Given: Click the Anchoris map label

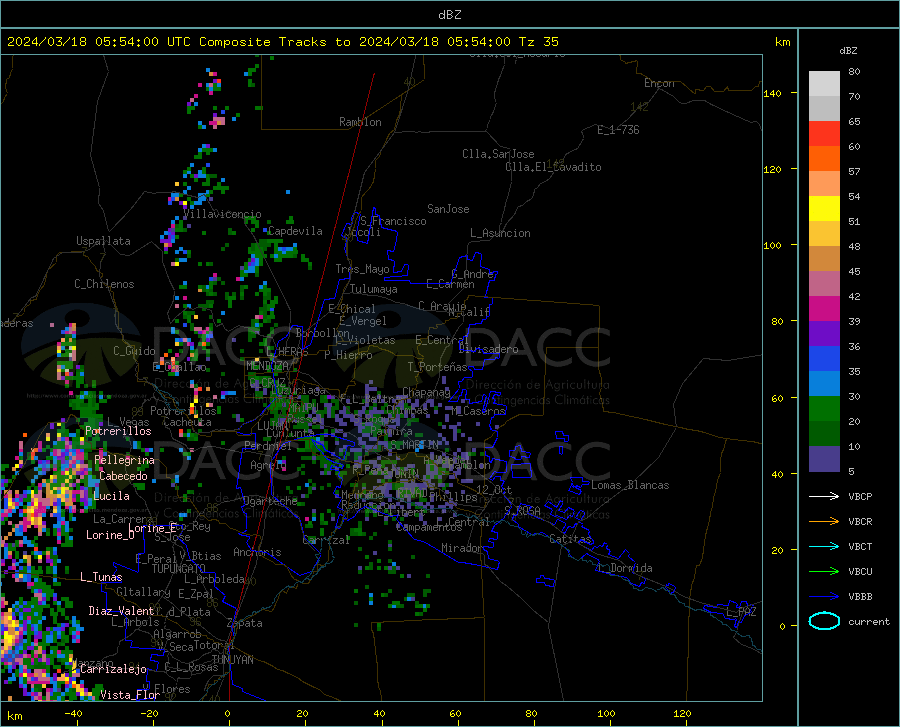Looking at the screenshot, I should tap(257, 552).
